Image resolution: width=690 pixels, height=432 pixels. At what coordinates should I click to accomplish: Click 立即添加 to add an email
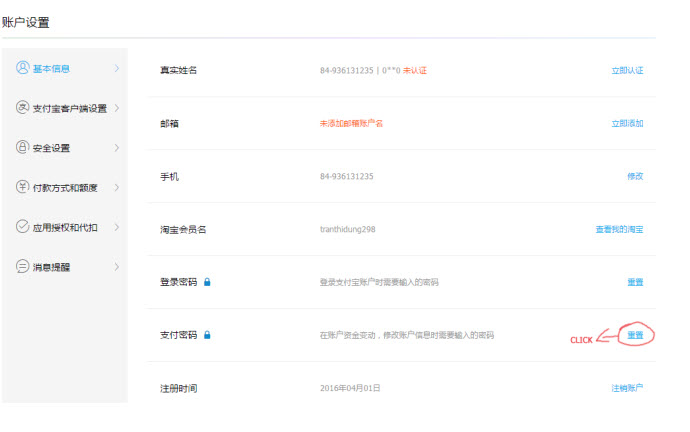point(627,124)
